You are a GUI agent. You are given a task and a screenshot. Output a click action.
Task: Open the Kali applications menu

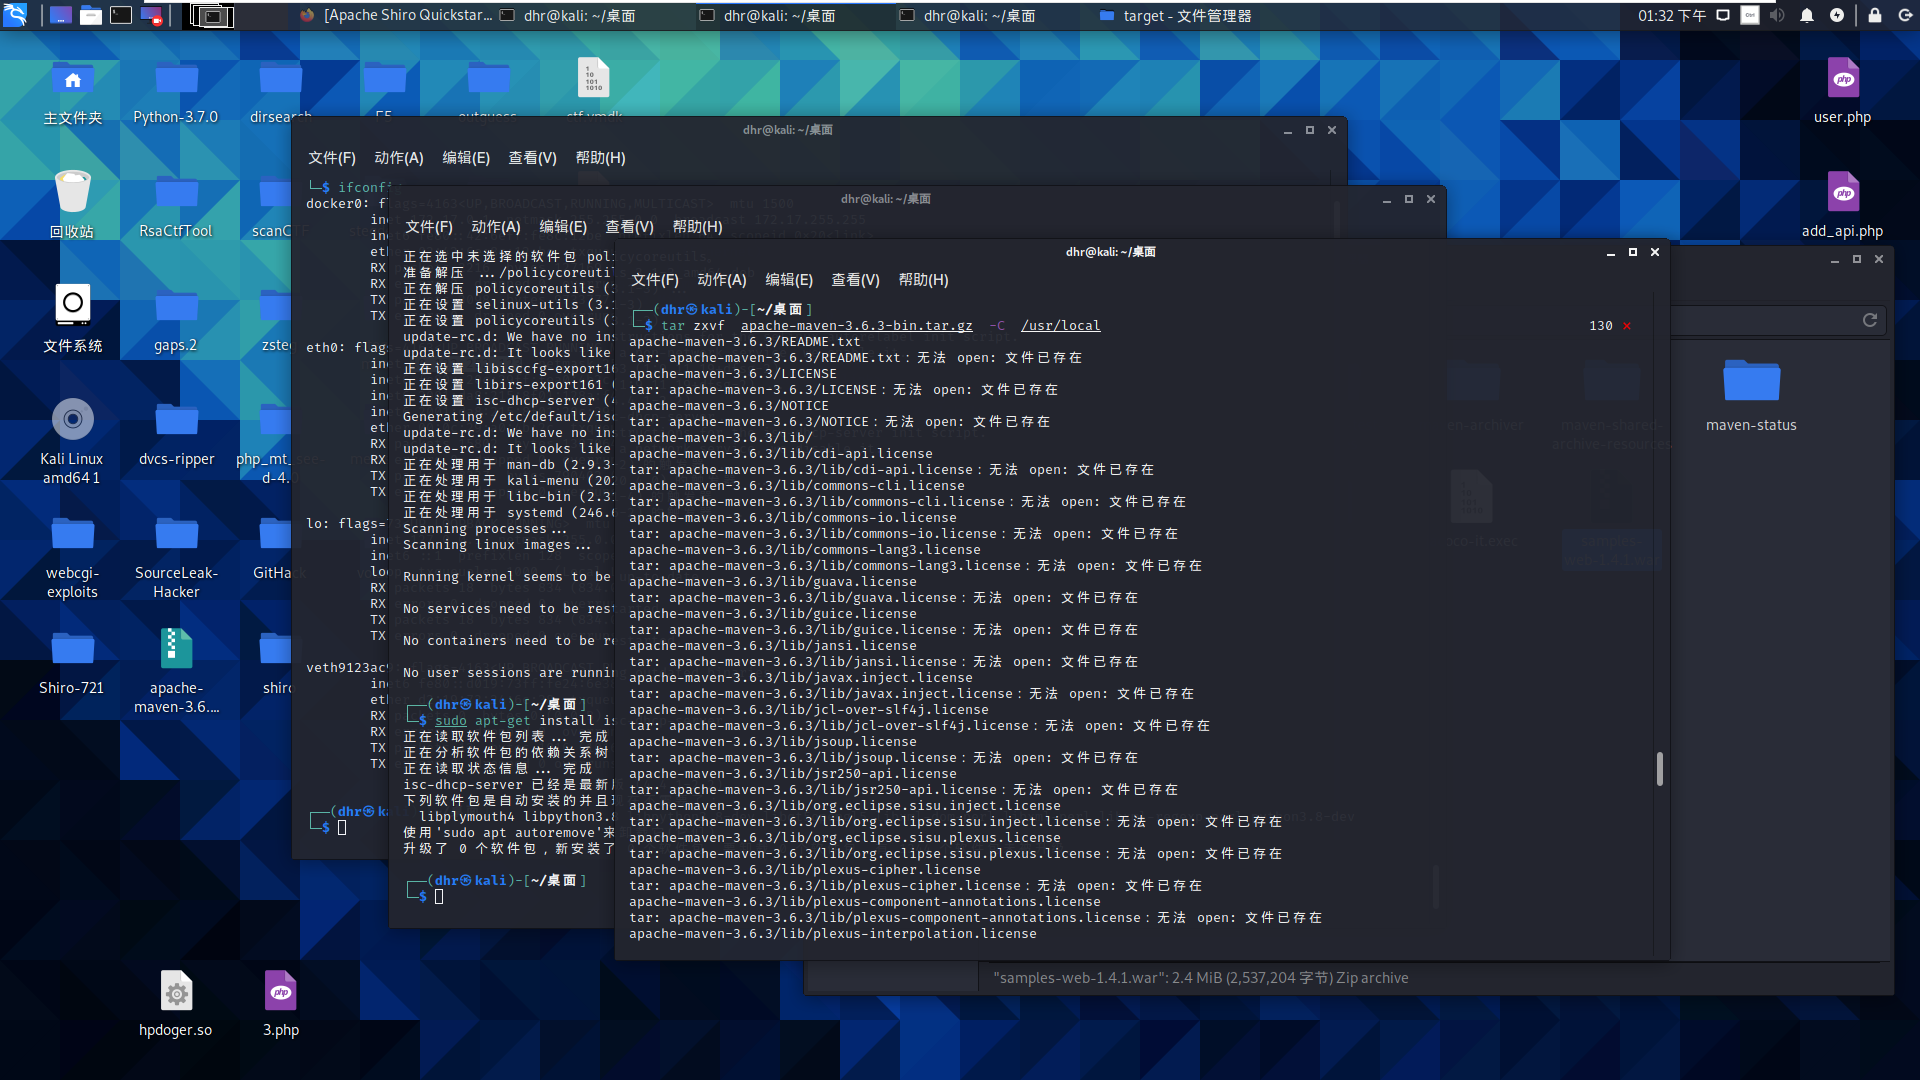pyautogui.click(x=14, y=15)
